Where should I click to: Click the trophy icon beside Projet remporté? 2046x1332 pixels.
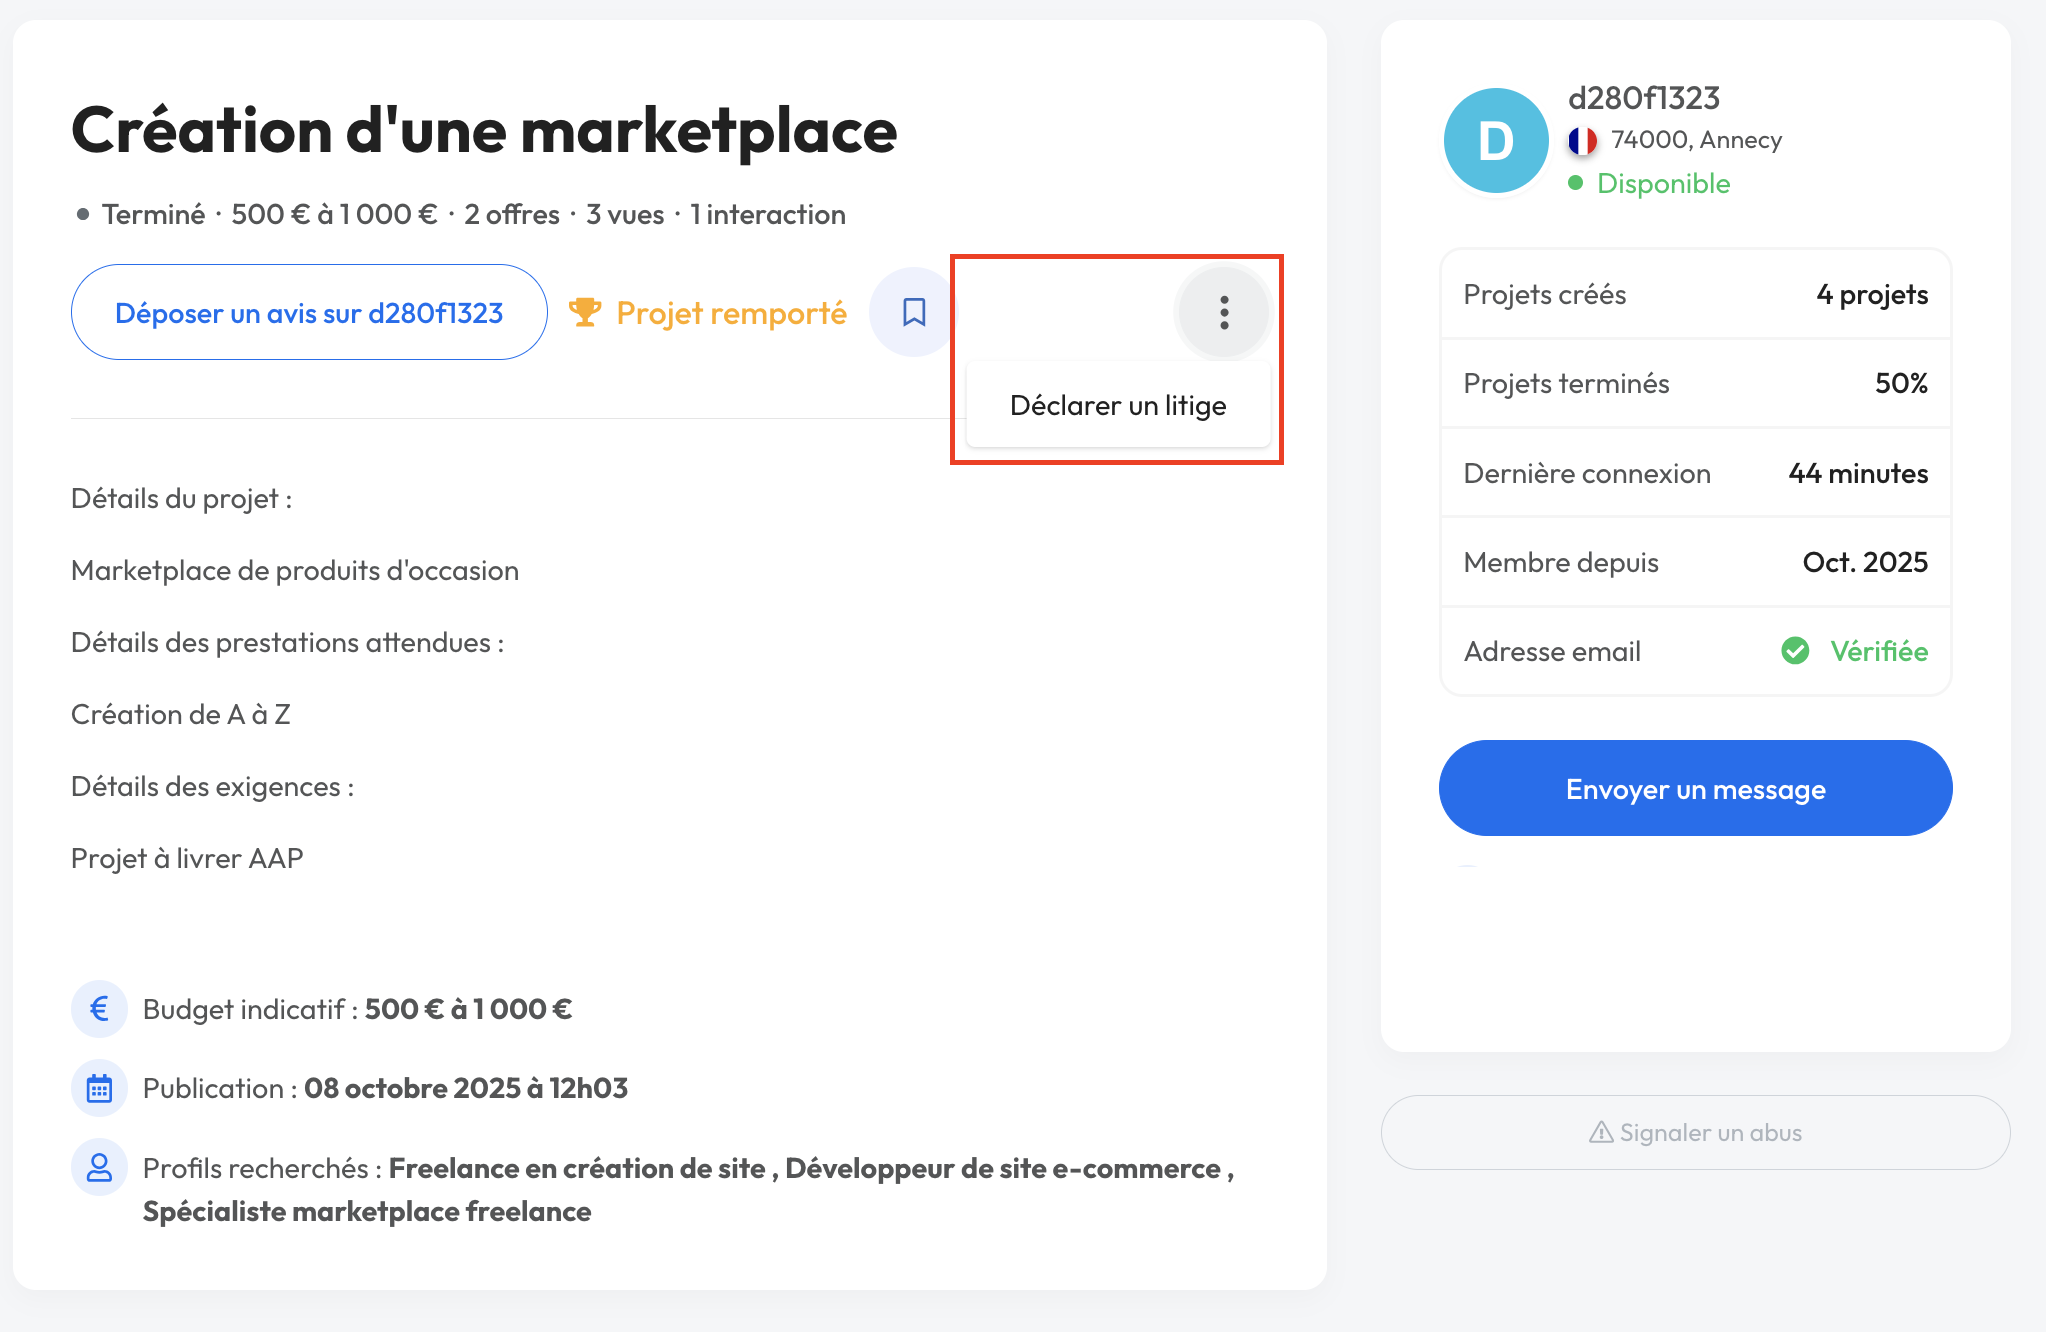coord(585,313)
